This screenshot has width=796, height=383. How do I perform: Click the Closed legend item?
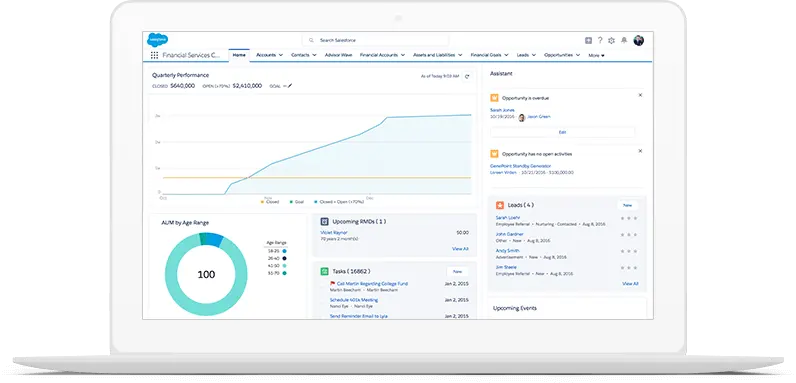coord(270,202)
